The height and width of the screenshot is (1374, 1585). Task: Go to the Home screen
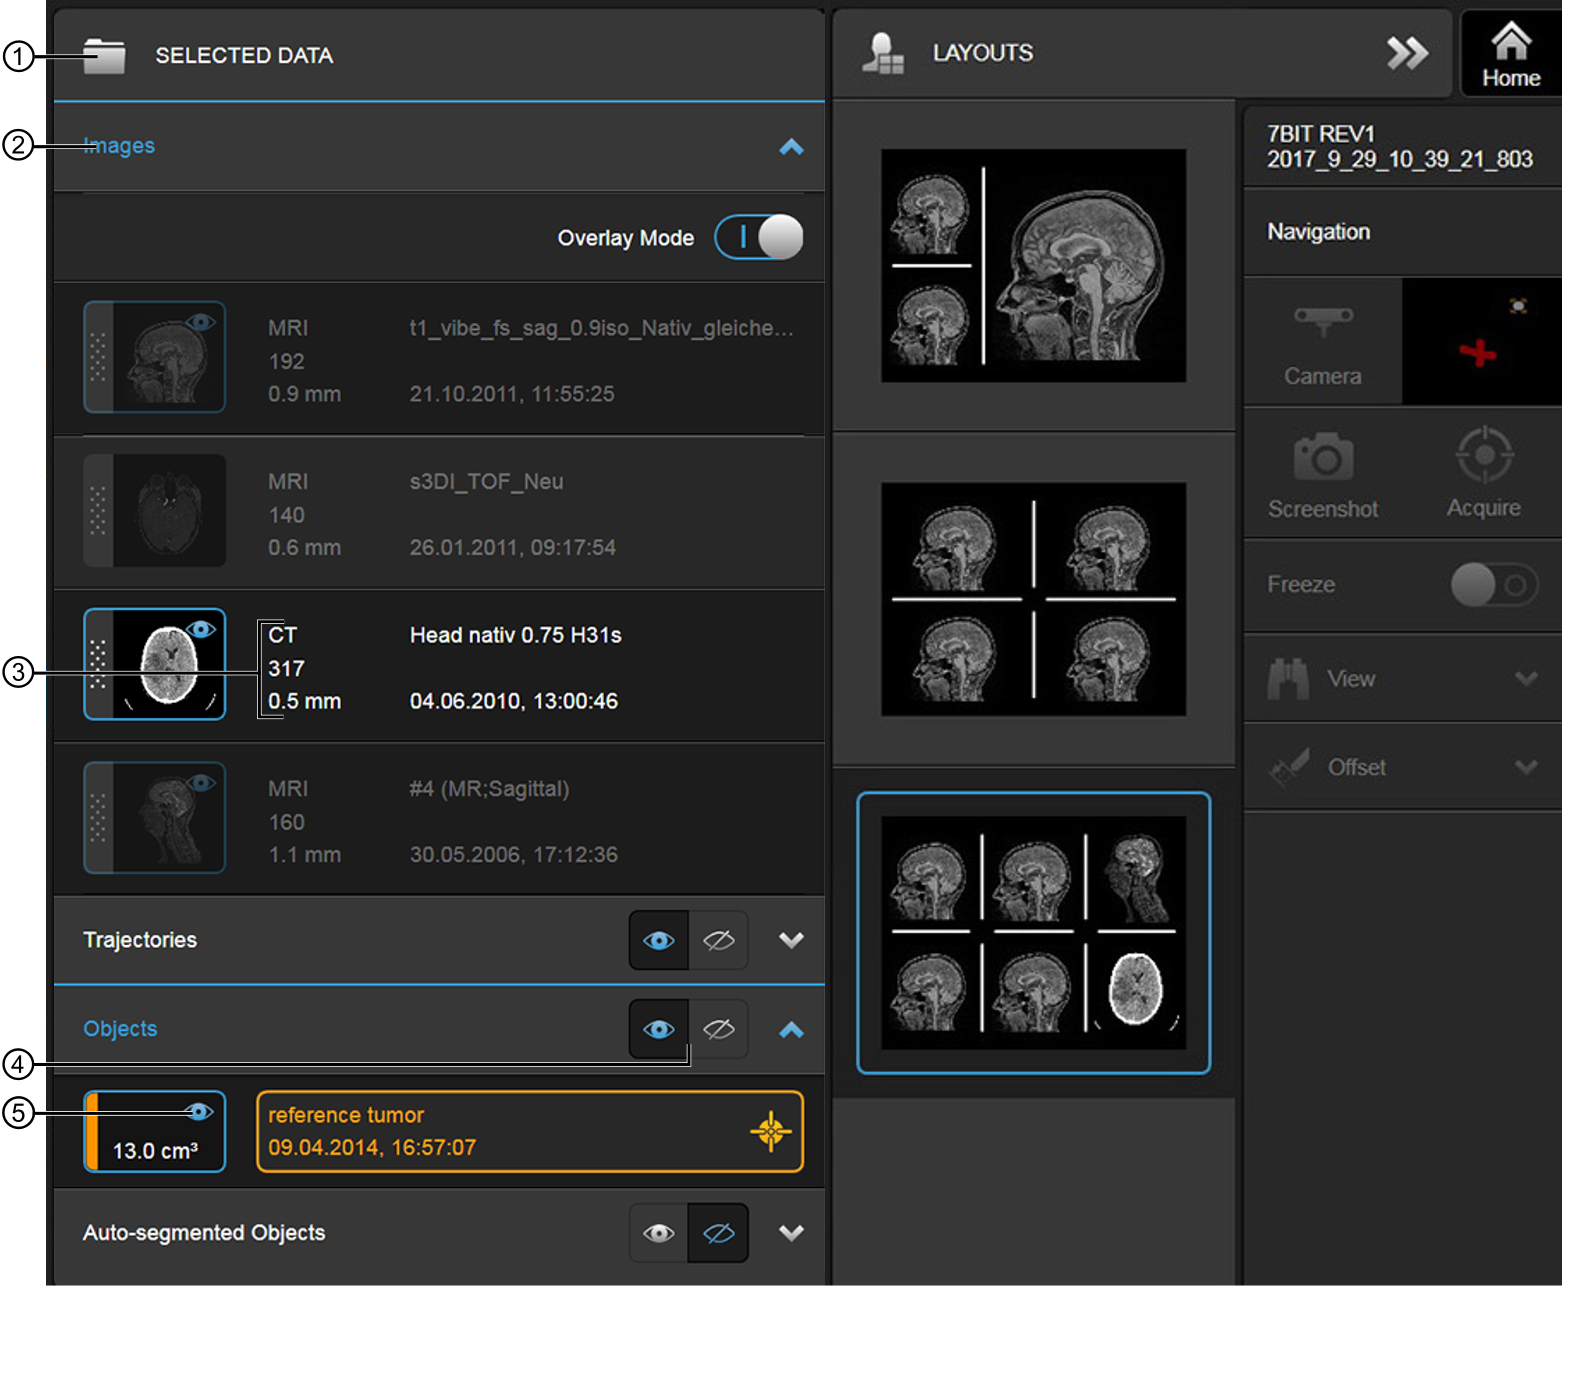tap(1511, 54)
